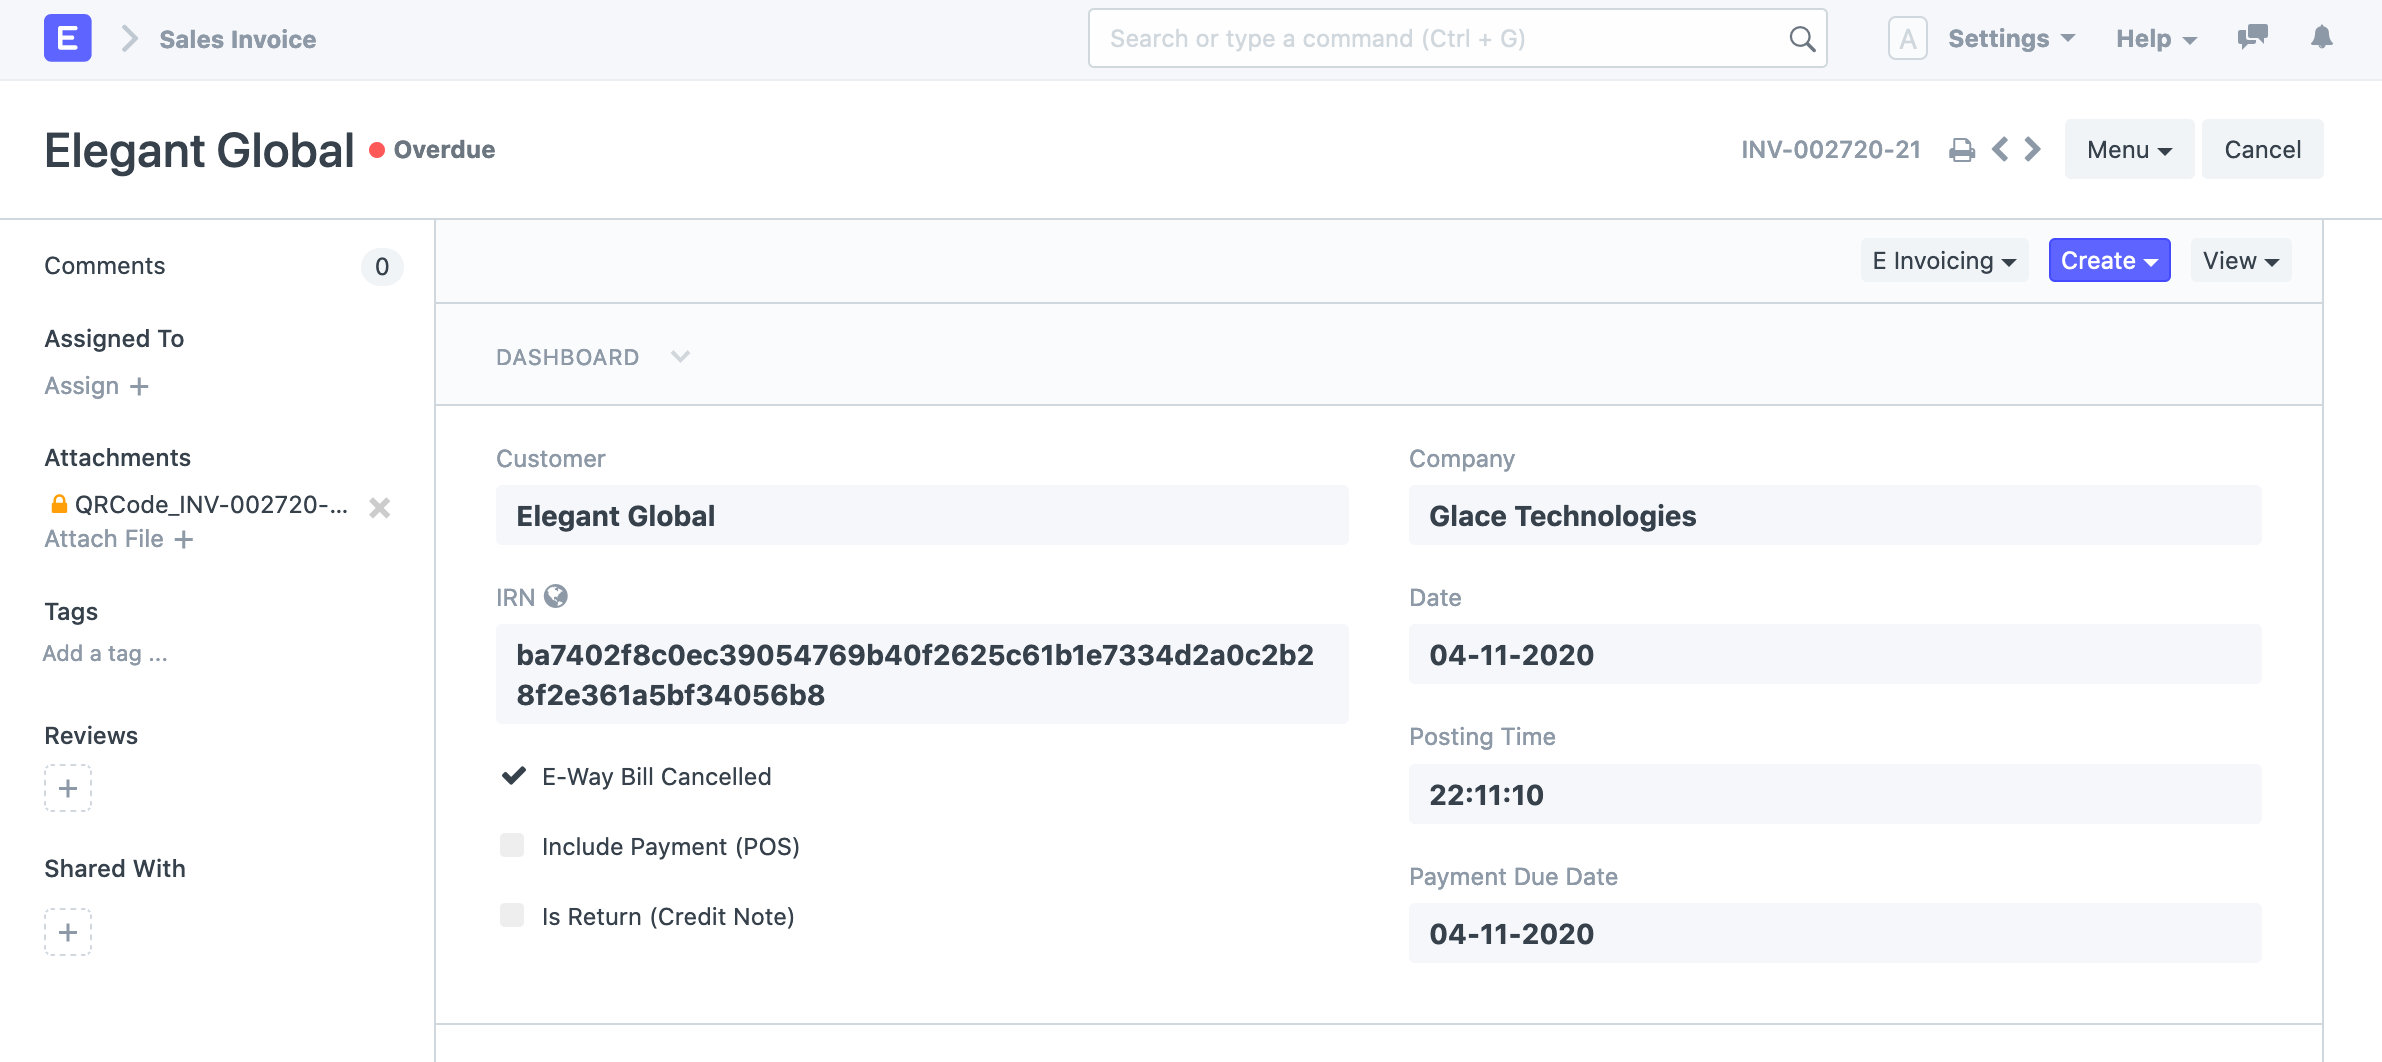Go to next invoice arrow

2032,150
